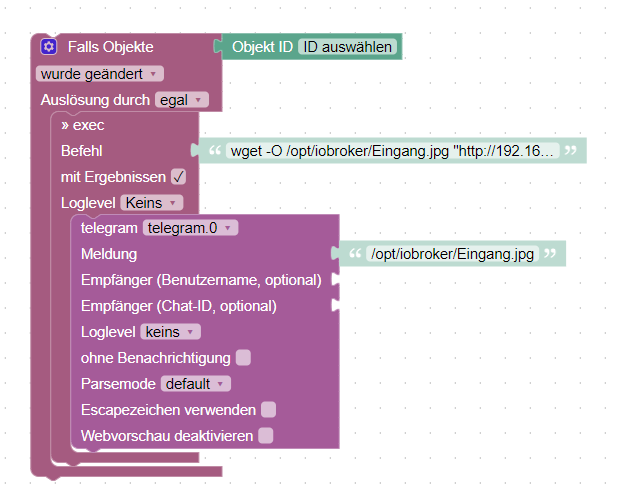This screenshot has height=492, width=625.
Task: Click the closing quote icon of Eingang.jpg text block
Action: pos(550,253)
